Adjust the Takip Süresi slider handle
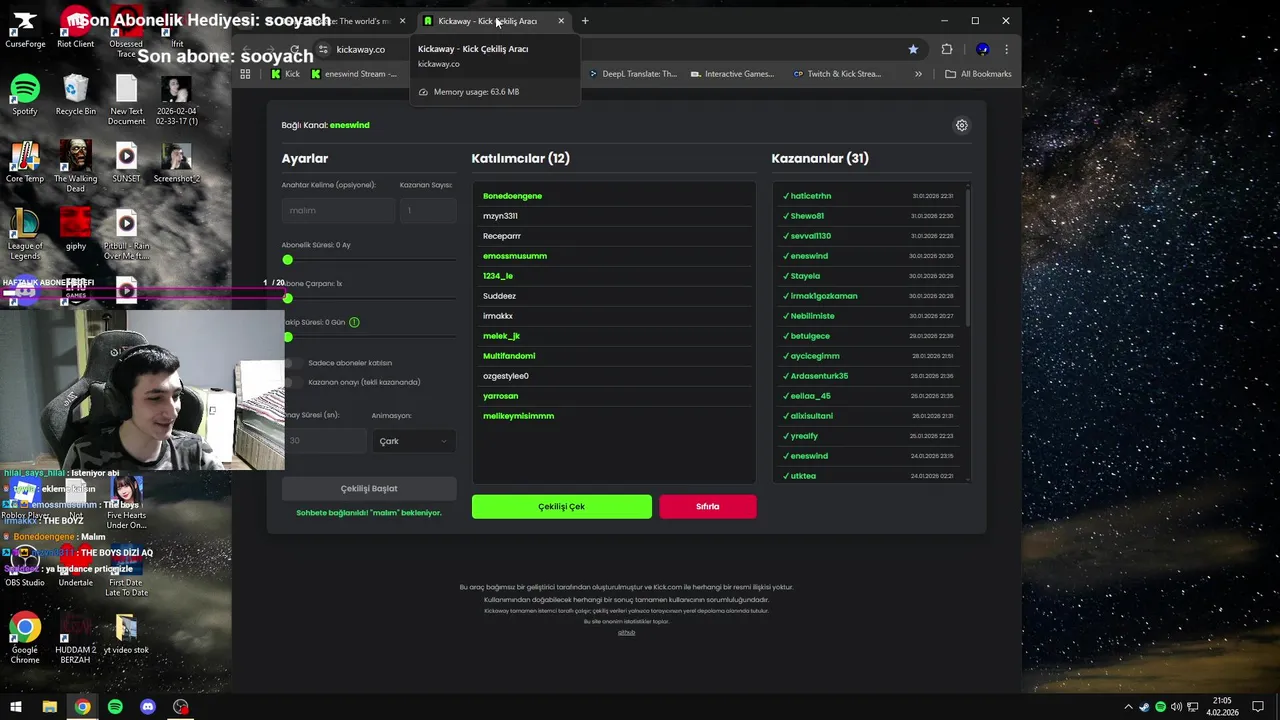 (288, 337)
